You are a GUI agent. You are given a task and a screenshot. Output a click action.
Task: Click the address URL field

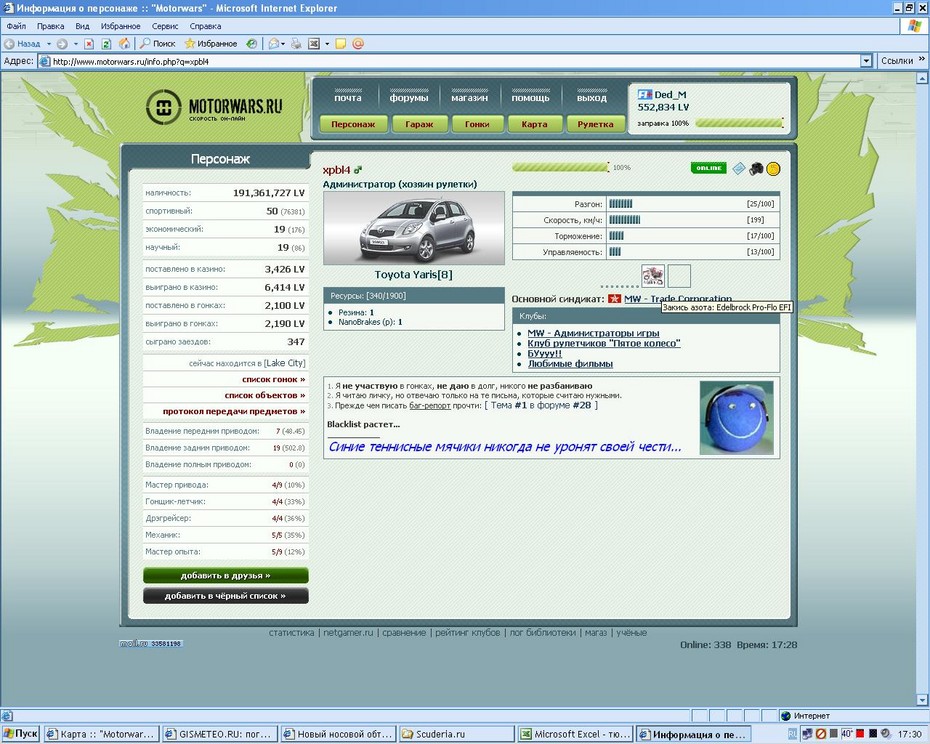pyautogui.click(x=450, y=61)
